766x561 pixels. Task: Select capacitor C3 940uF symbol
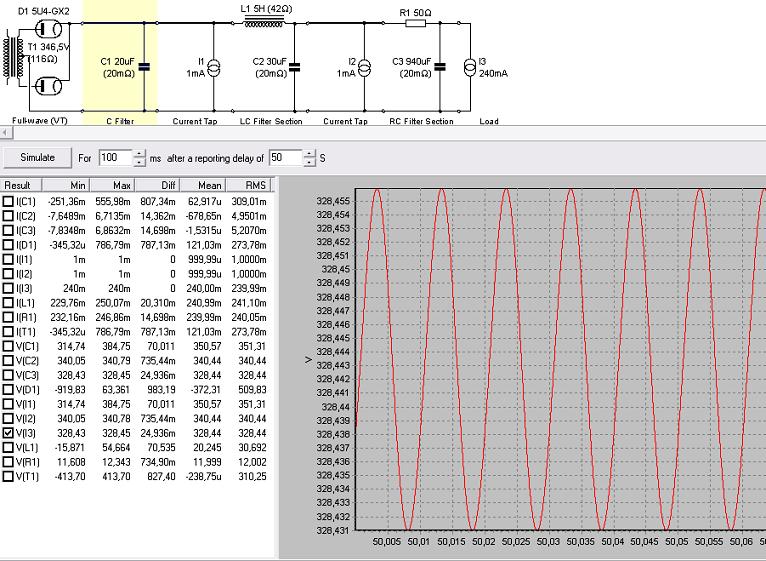tap(441, 67)
